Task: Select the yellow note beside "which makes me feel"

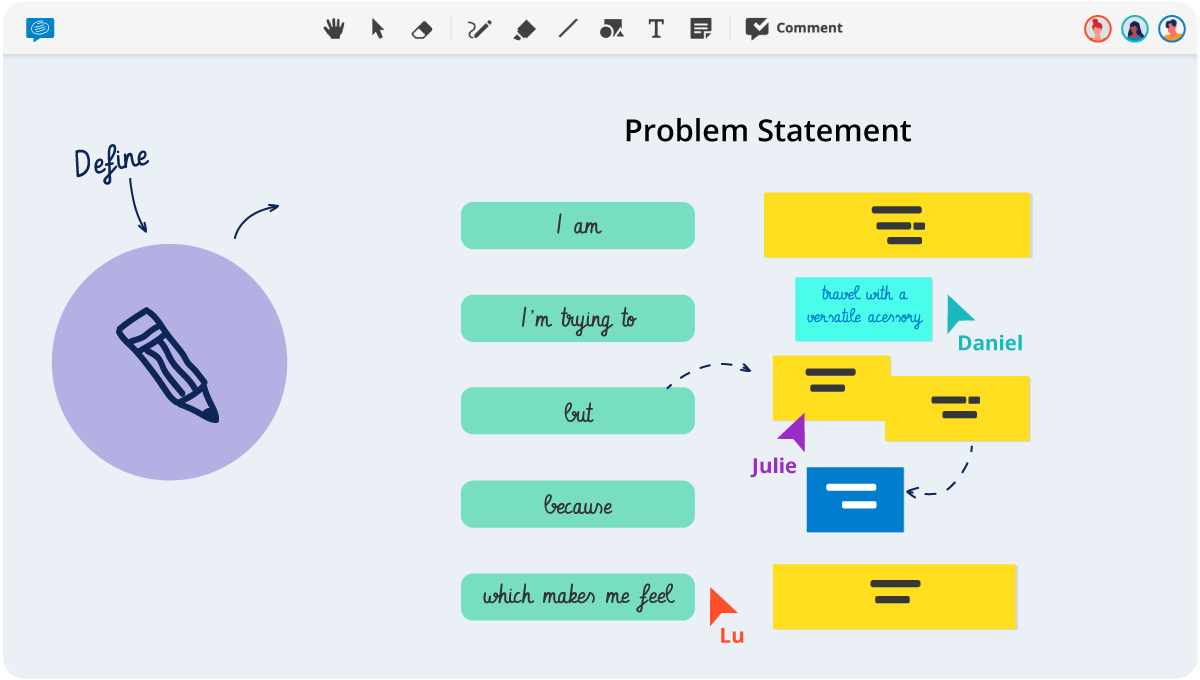Action: [x=895, y=596]
